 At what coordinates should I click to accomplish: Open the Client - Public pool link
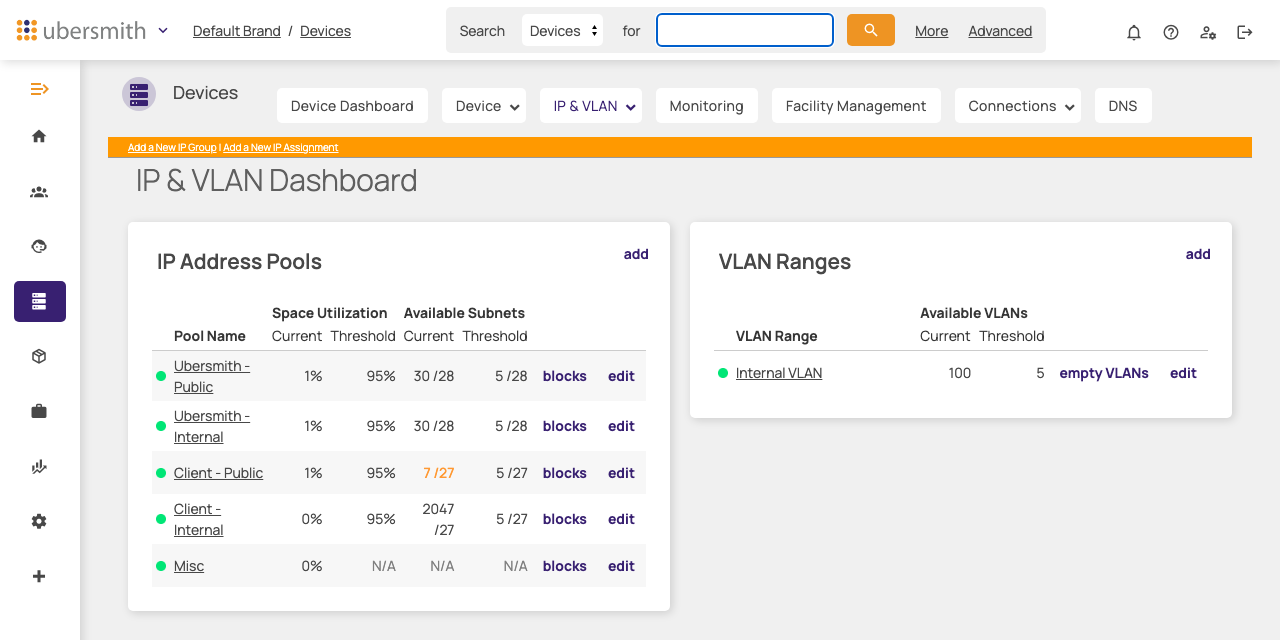[x=218, y=473]
